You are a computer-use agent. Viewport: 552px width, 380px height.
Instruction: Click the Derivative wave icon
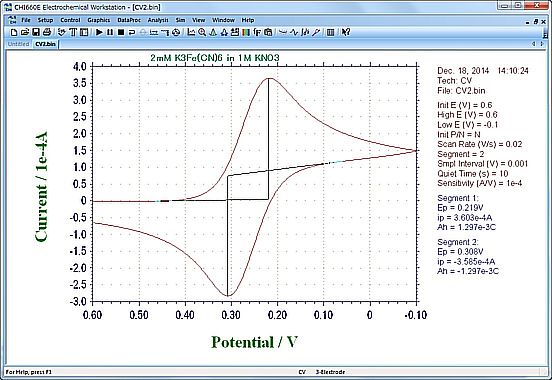[x=294, y=32]
